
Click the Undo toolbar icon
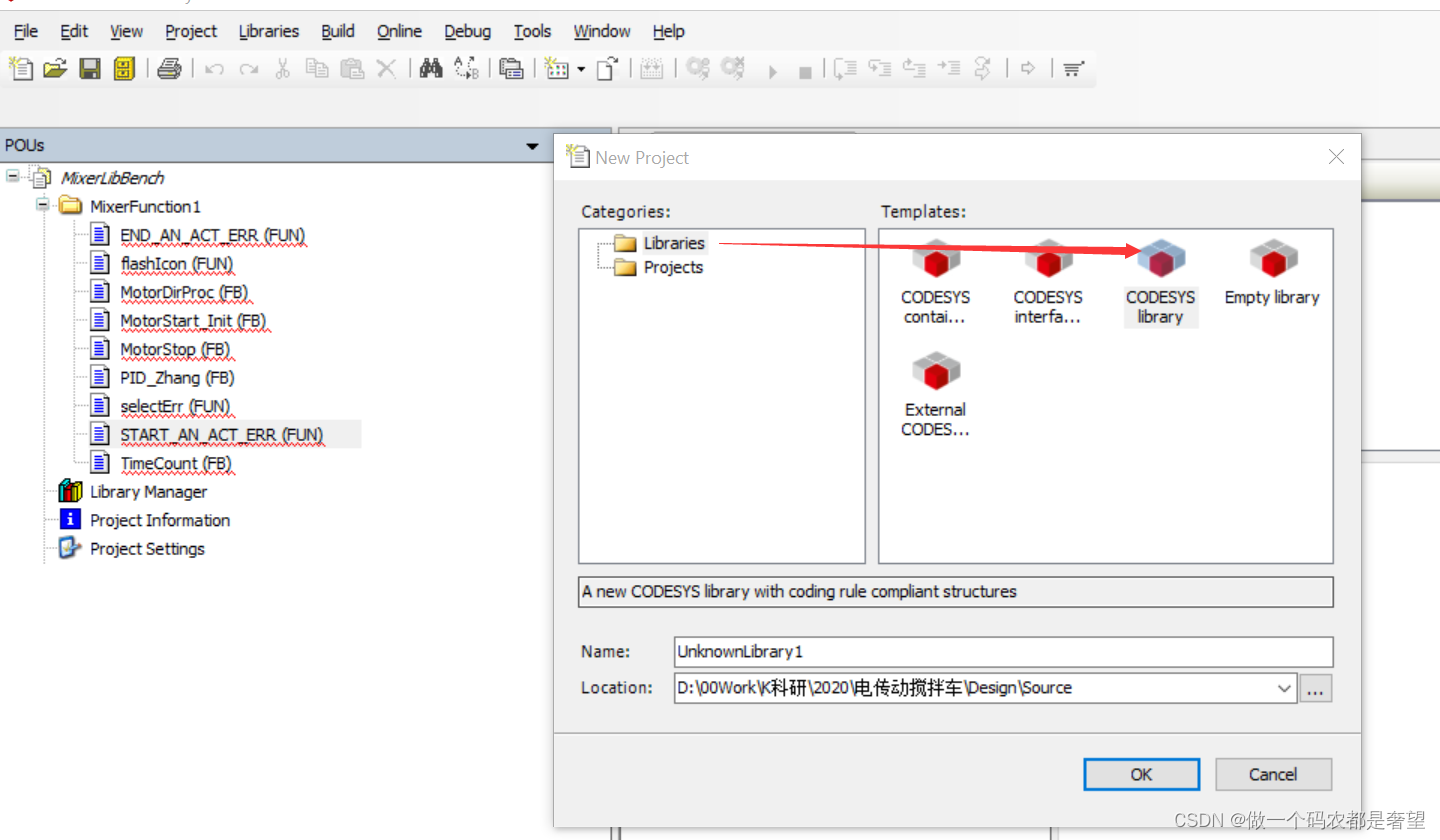tap(214, 69)
